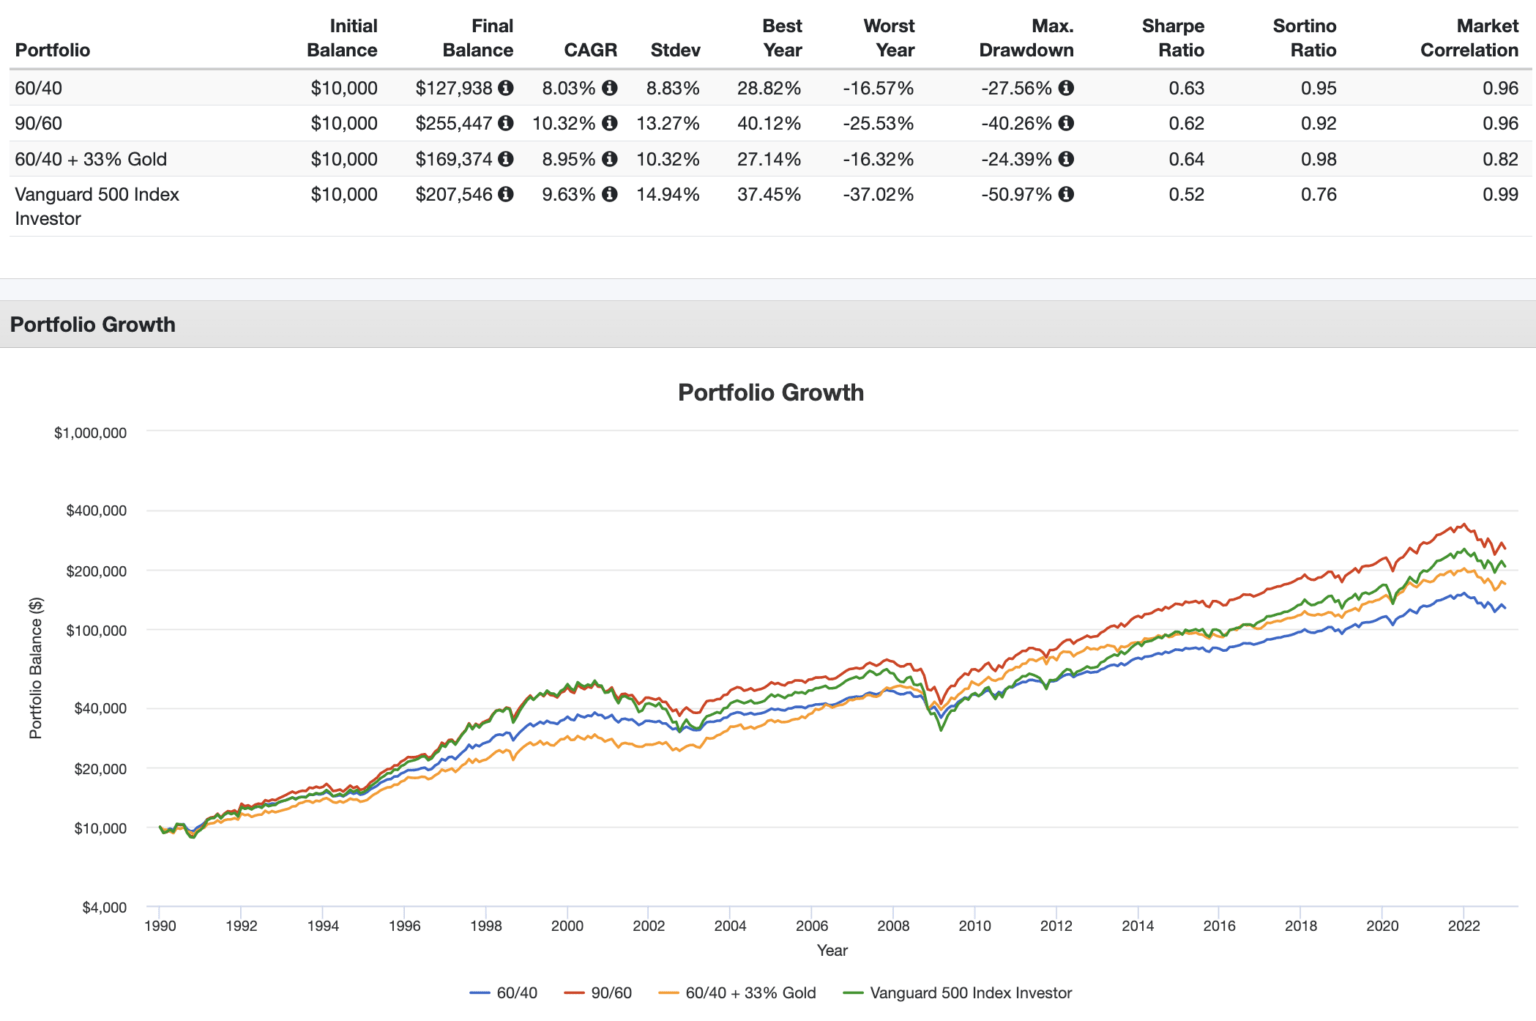Sort the table by the CAGR column header
The image size is (1536, 1021).
[591, 50]
